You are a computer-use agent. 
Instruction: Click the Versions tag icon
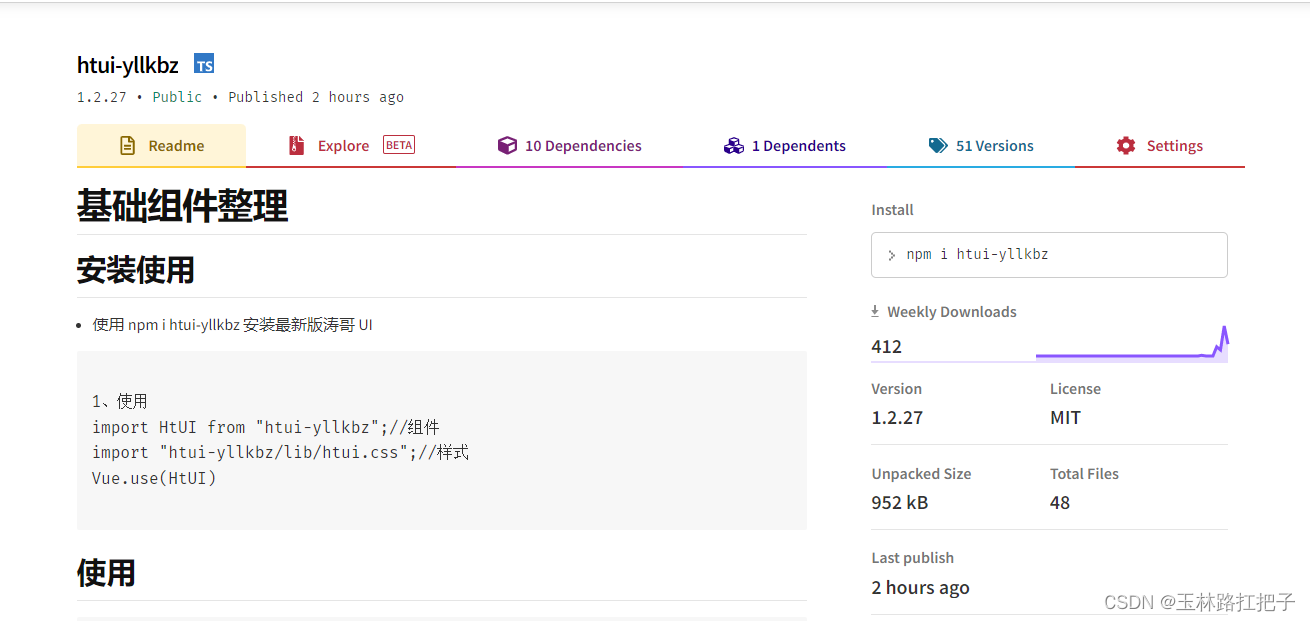pos(938,145)
